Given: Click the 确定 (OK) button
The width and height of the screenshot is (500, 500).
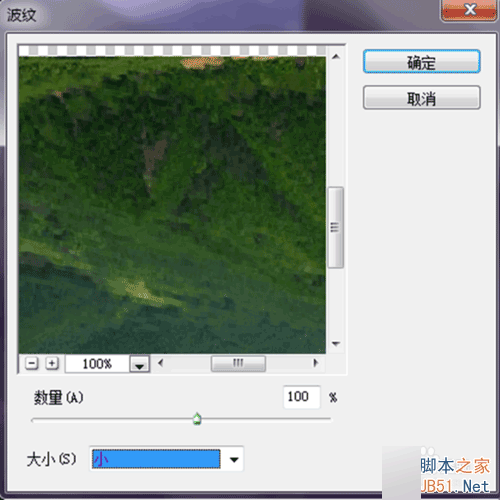Looking at the screenshot, I should (x=421, y=62).
